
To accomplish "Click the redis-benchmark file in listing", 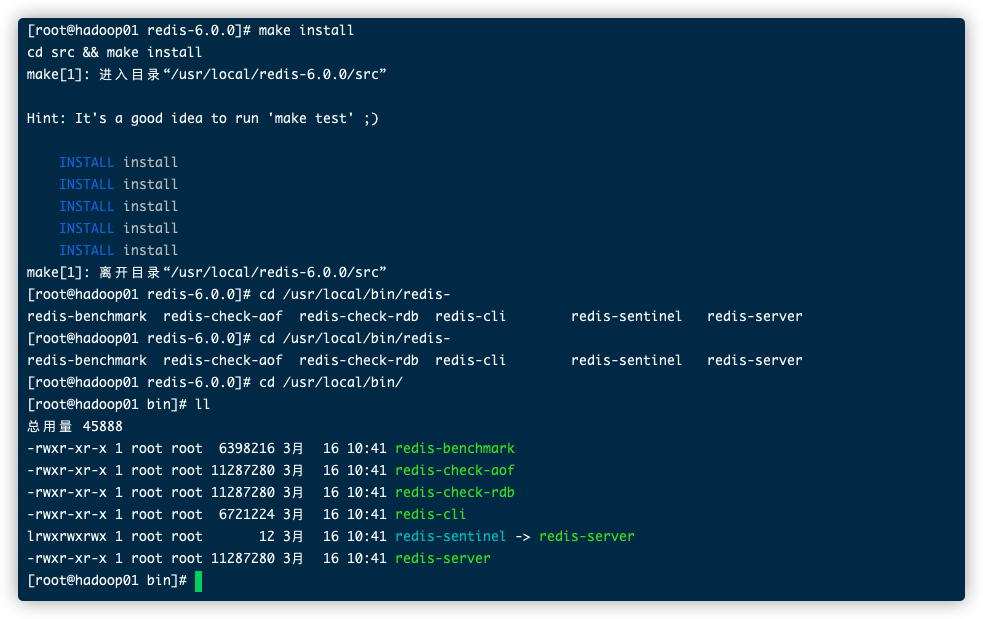I will (x=455, y=448).
